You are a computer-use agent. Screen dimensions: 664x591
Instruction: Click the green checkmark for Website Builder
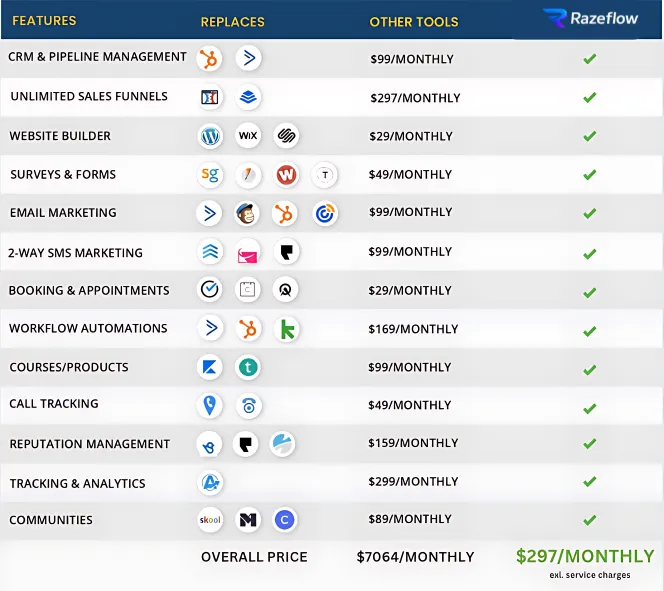[x=590, y=136]
